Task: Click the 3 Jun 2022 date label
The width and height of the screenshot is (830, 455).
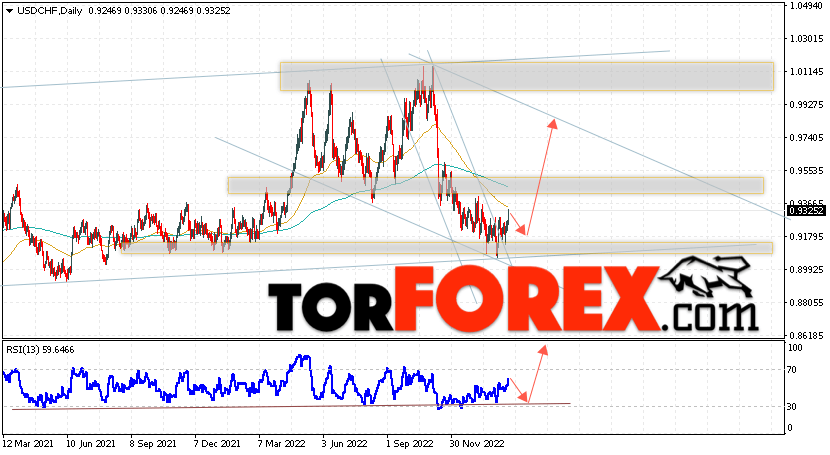Action: [x=345, y=443]
